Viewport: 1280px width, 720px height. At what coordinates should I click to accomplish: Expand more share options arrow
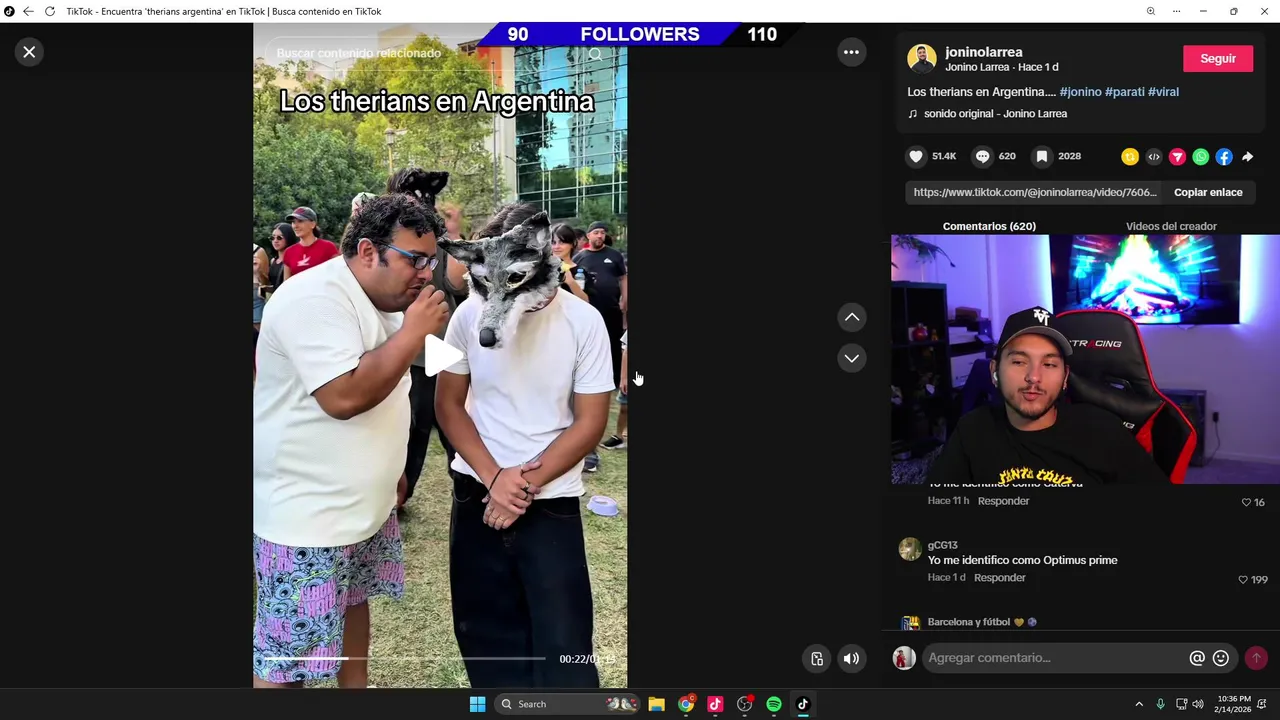(1248, 157)
